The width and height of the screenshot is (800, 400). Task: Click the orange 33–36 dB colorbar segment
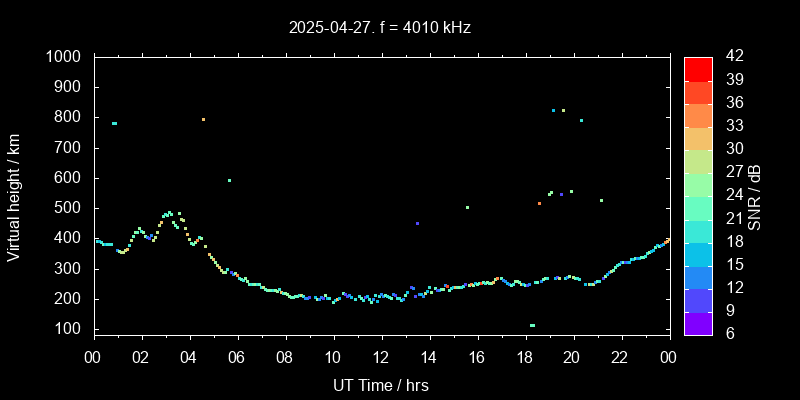(698, 115)
